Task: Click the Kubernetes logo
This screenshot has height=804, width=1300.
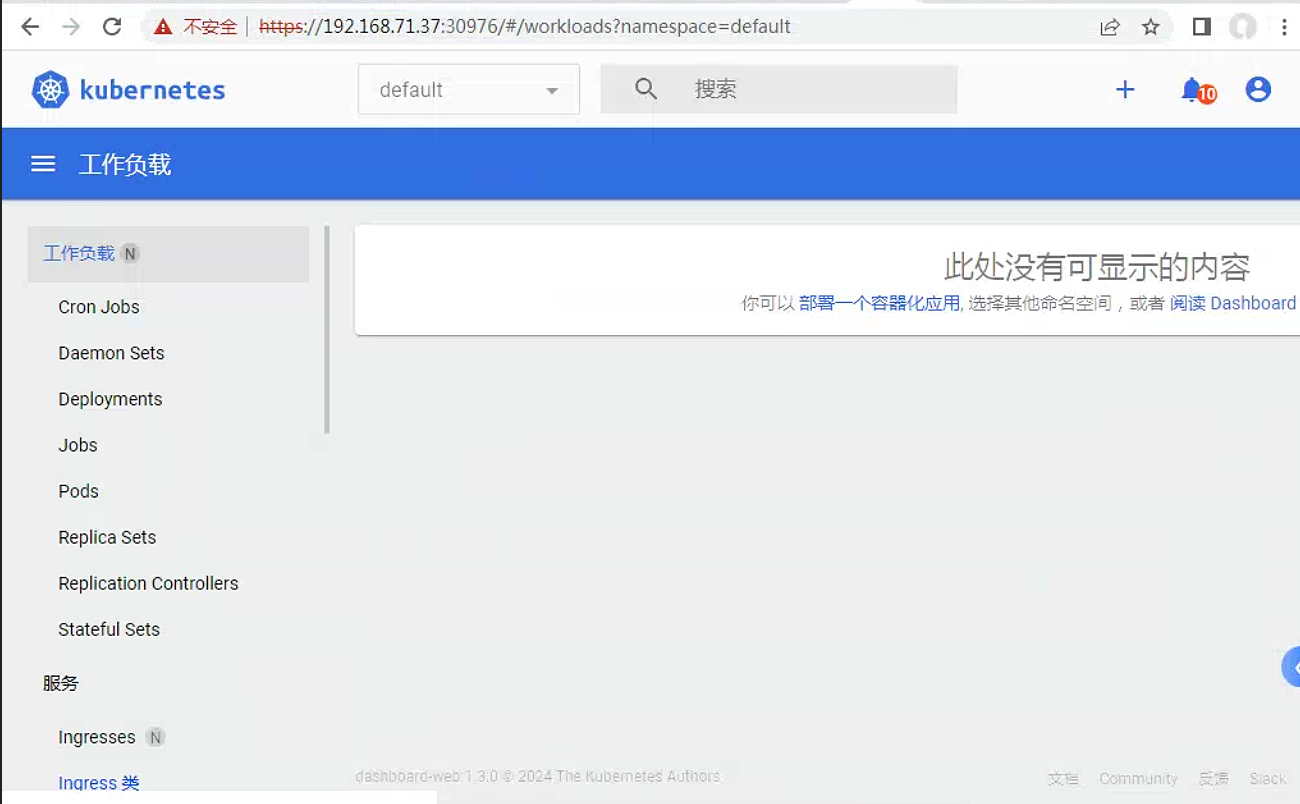Action: click(x=128, y=90)
